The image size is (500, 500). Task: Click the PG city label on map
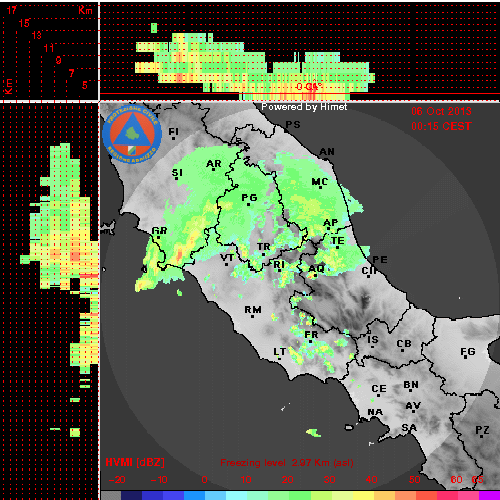249,198
